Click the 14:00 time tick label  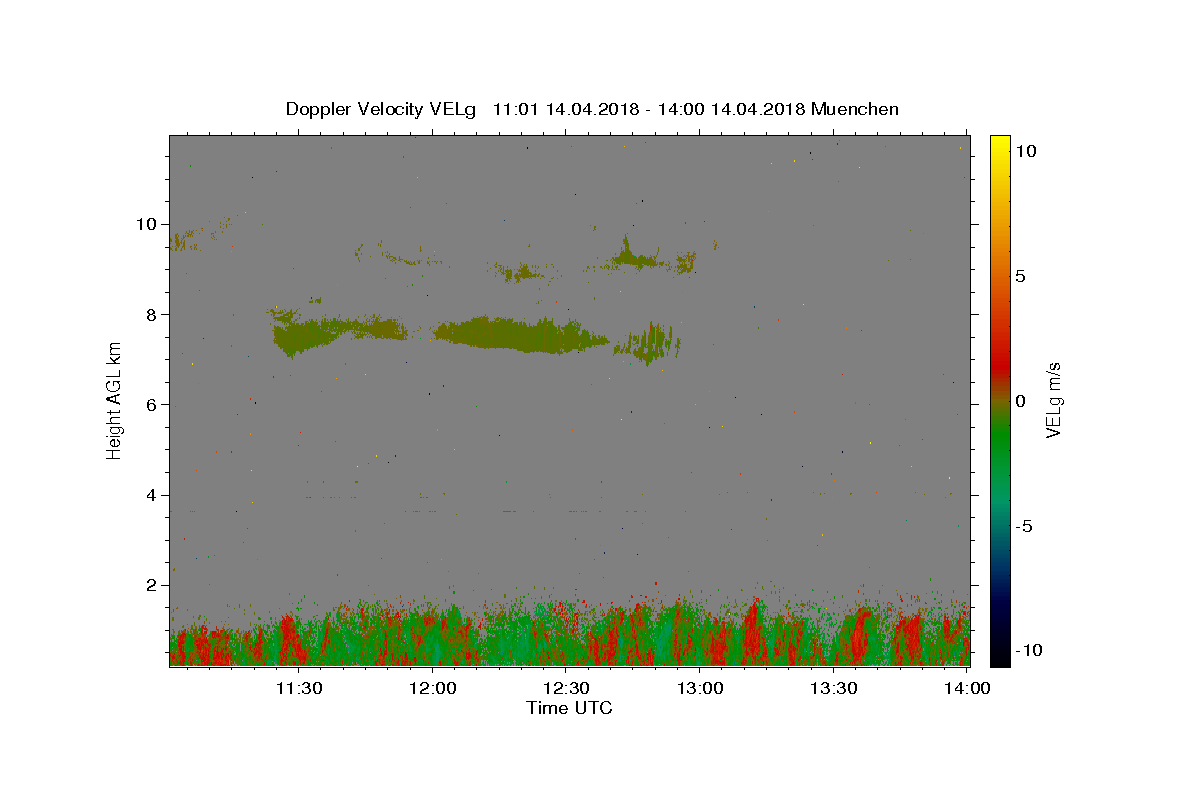[x=967, y=688]
